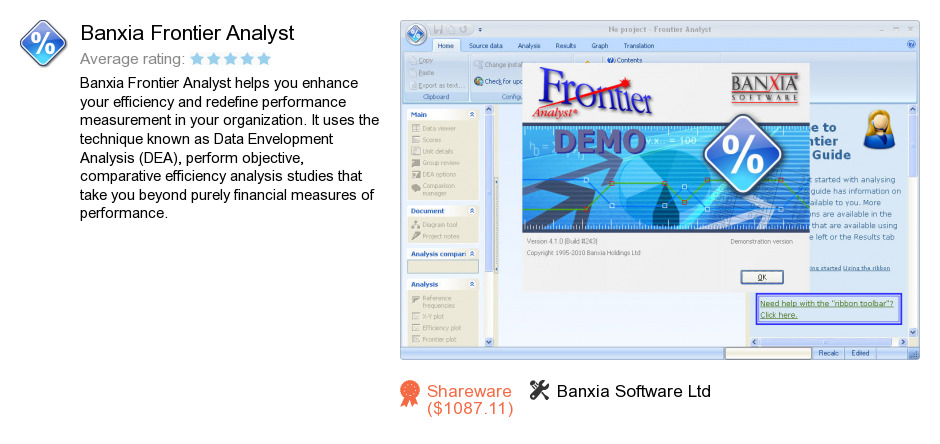Open the Results ribbon tab
This screenshot has height=444, width=940.
(566, 46)
